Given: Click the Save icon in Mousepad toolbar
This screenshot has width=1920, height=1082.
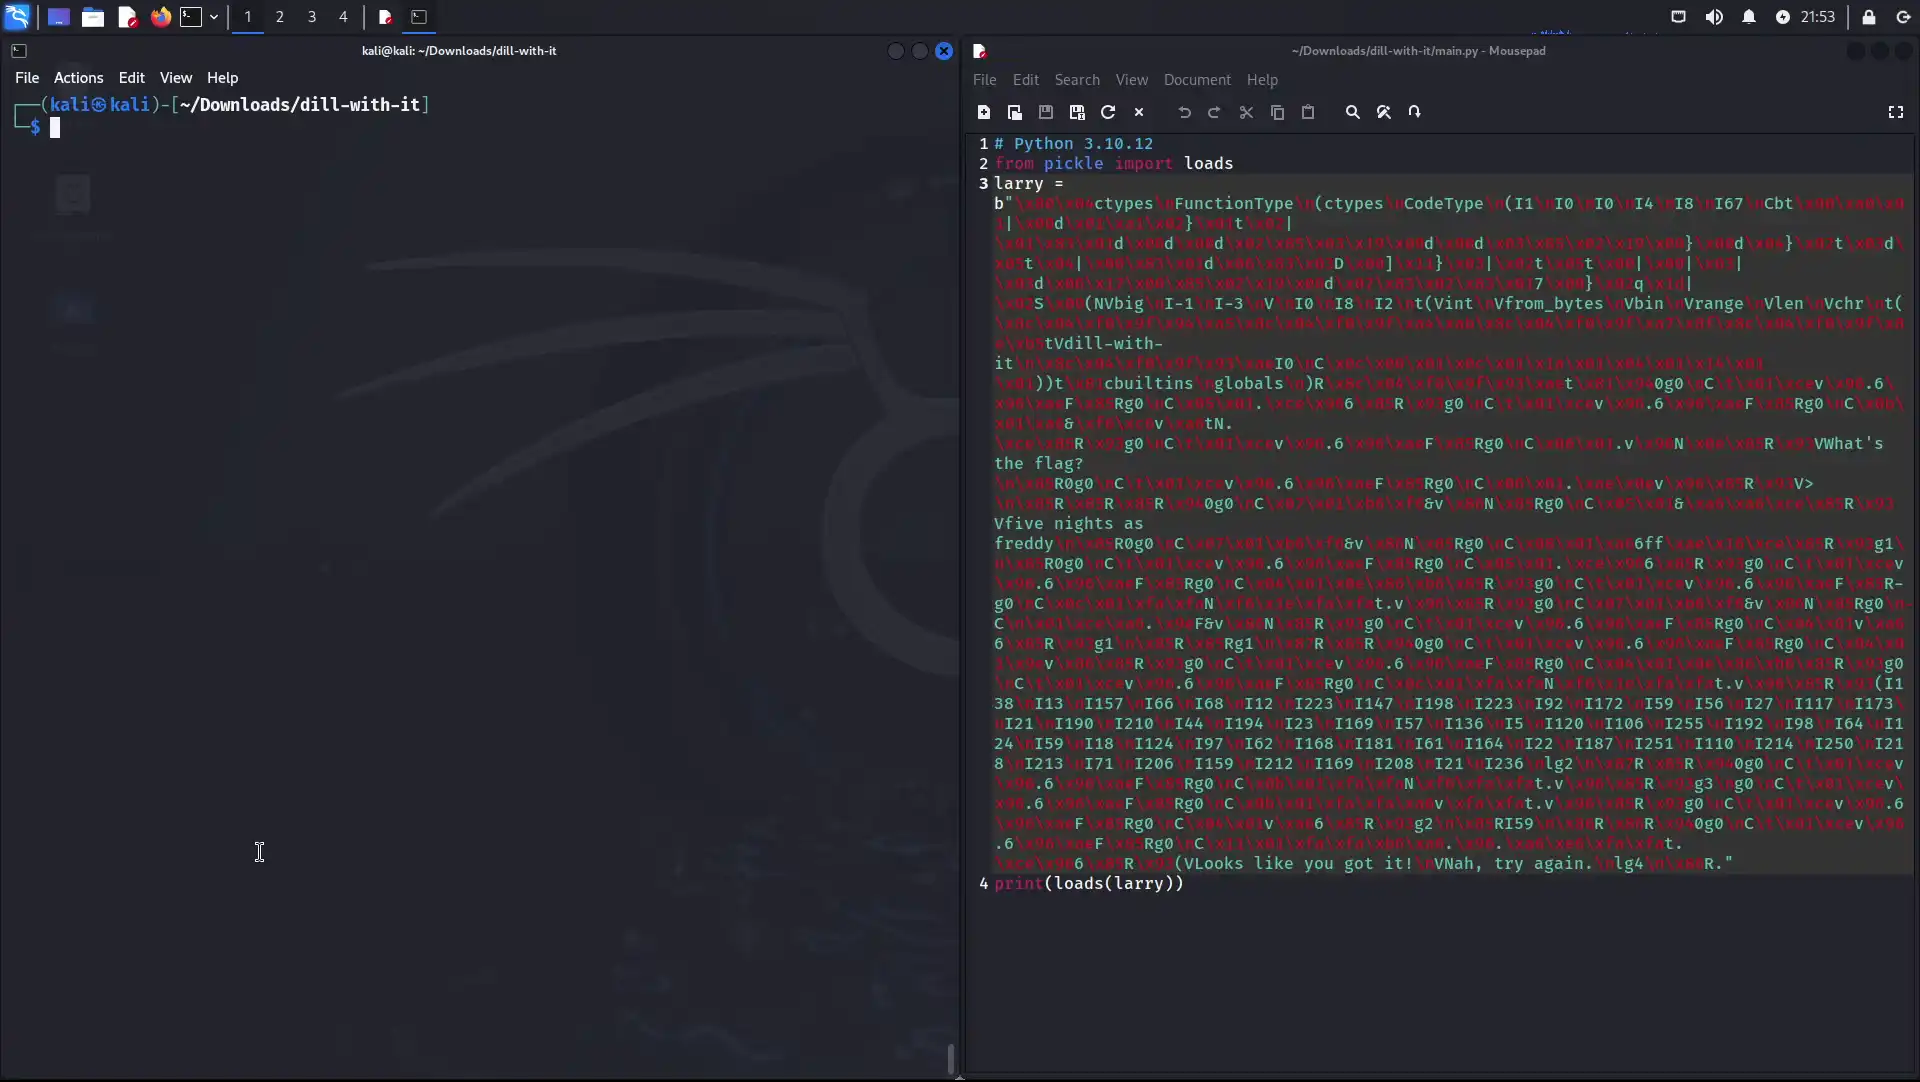Looking at the screenshot, I should point(1046,112).
